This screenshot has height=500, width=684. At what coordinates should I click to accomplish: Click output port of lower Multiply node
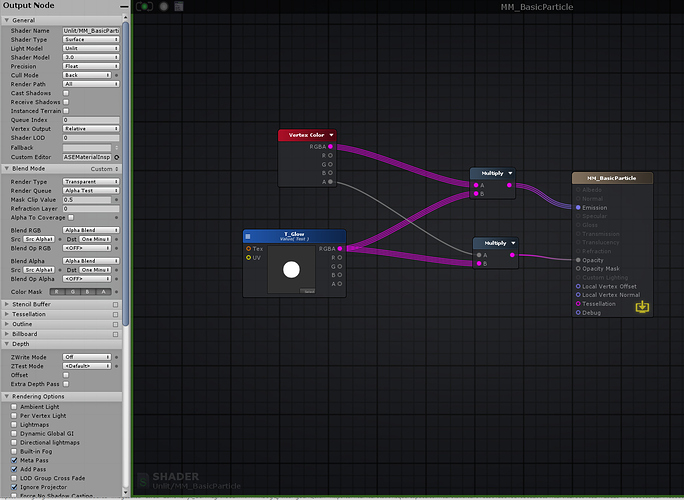[x=512, y=255]
